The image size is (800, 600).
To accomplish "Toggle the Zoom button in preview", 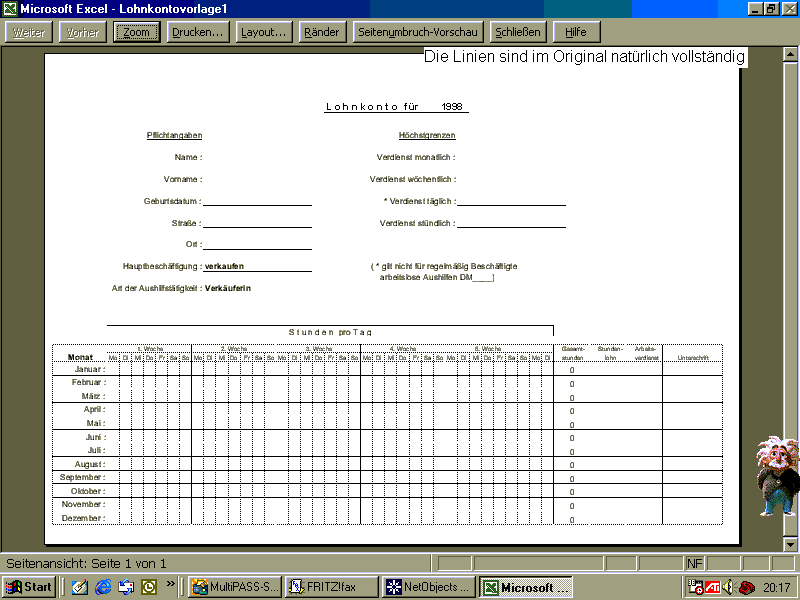I will [x=137, y=32].
